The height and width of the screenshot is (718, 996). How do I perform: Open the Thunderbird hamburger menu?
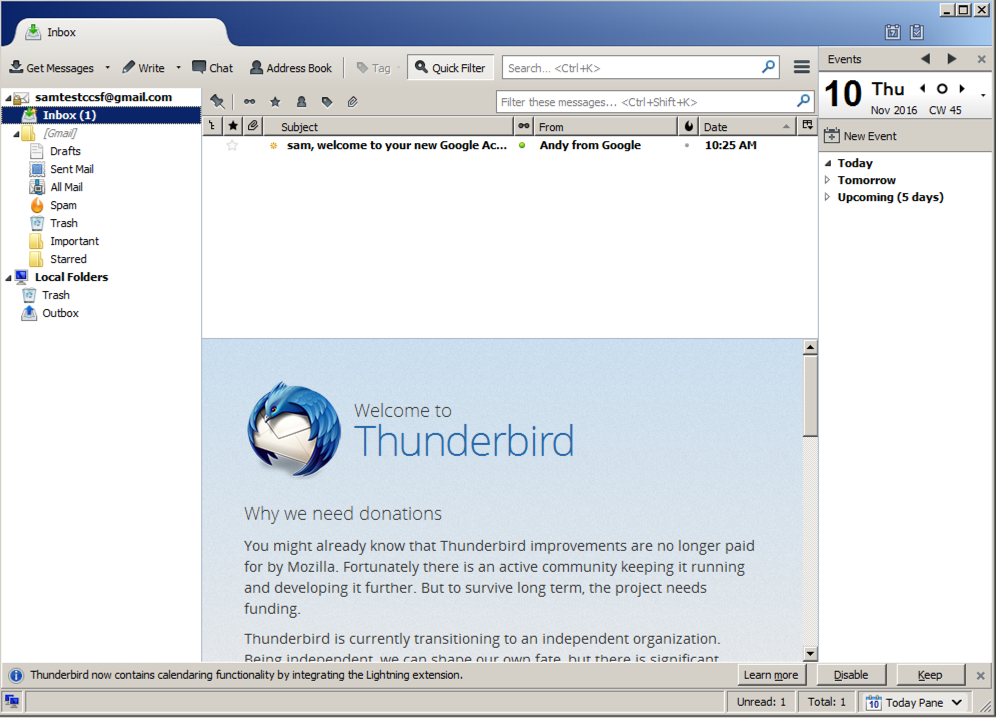(802, 67)
